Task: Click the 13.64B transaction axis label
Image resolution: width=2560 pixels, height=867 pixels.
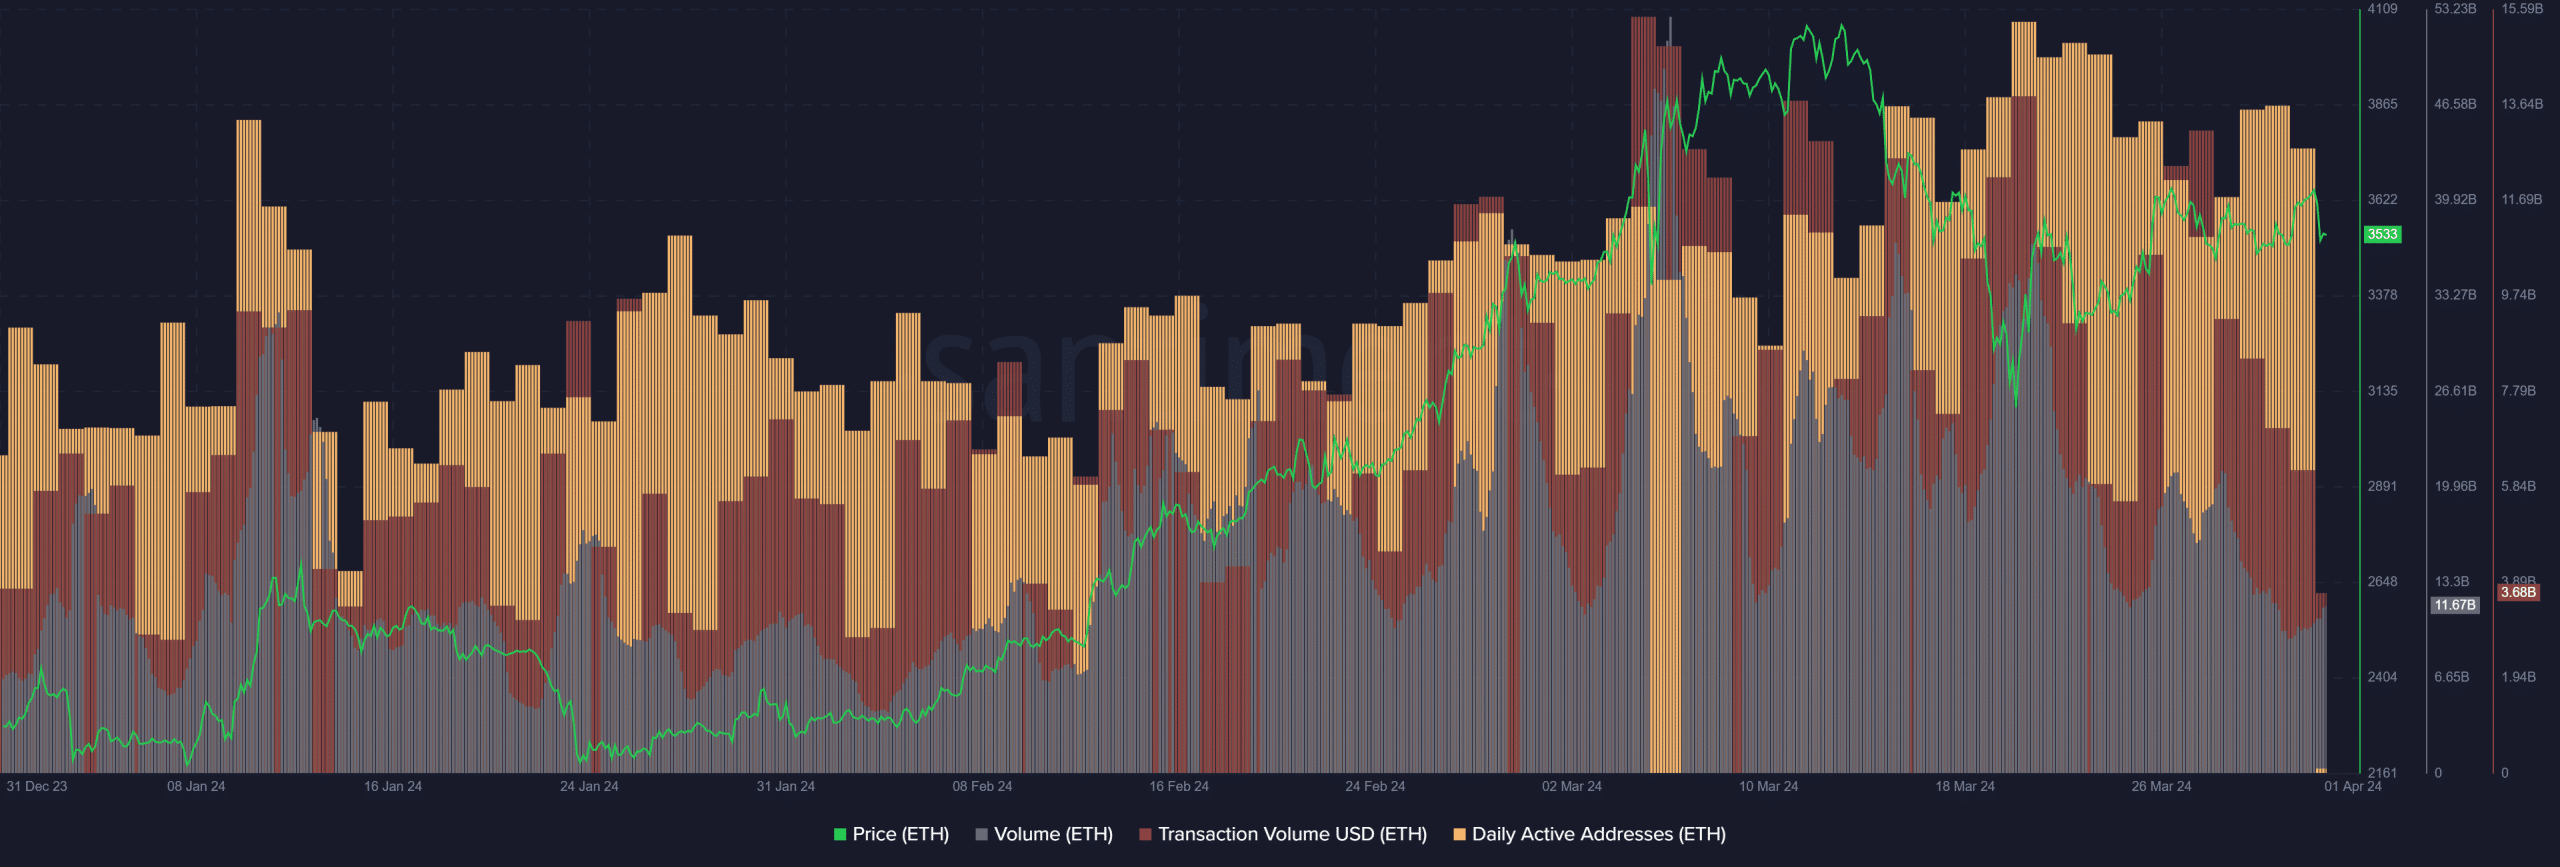Action: (x=2522, y=104)
